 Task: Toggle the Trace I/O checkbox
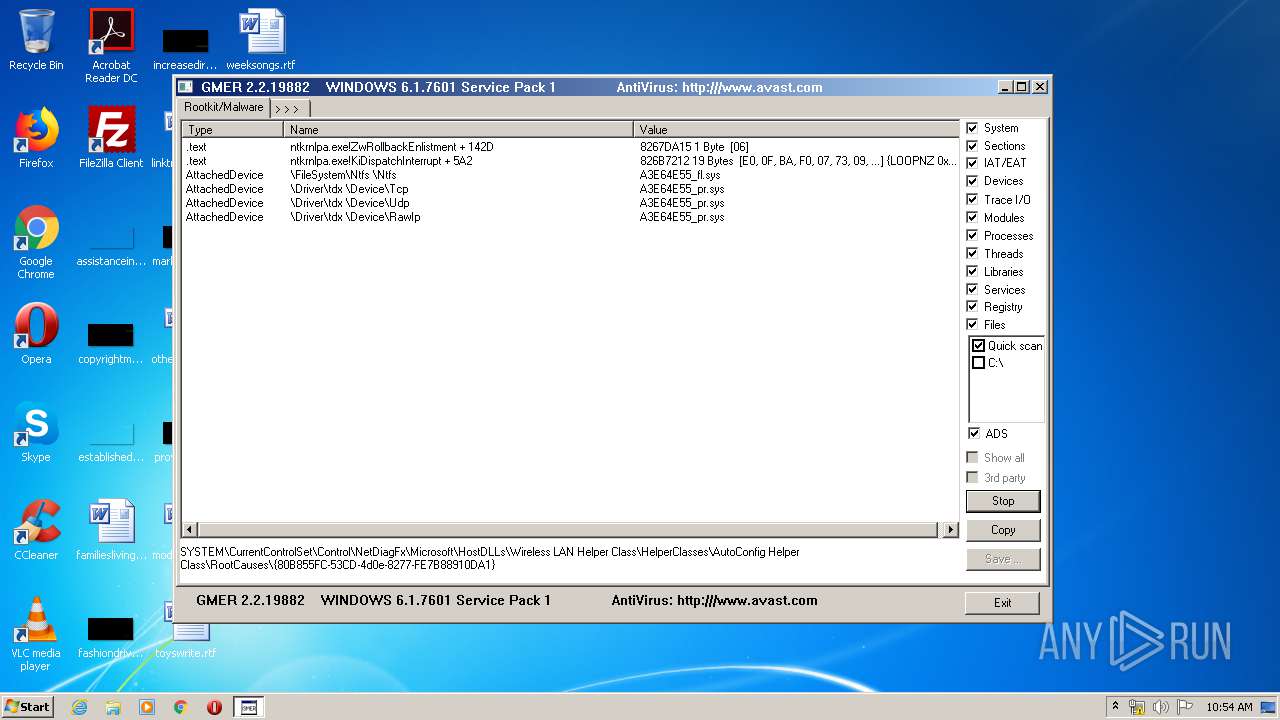point(972,199)
